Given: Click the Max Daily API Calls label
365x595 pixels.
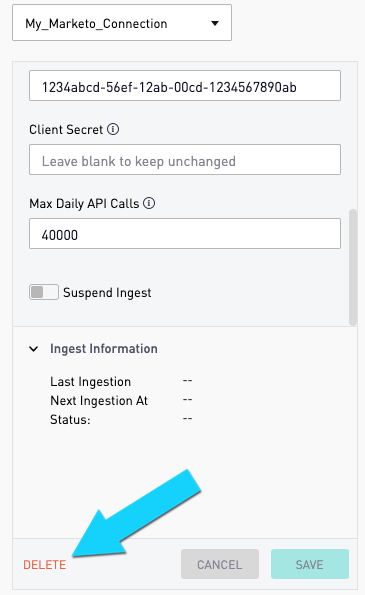Looking at the screenshot, I should [84, 203].
